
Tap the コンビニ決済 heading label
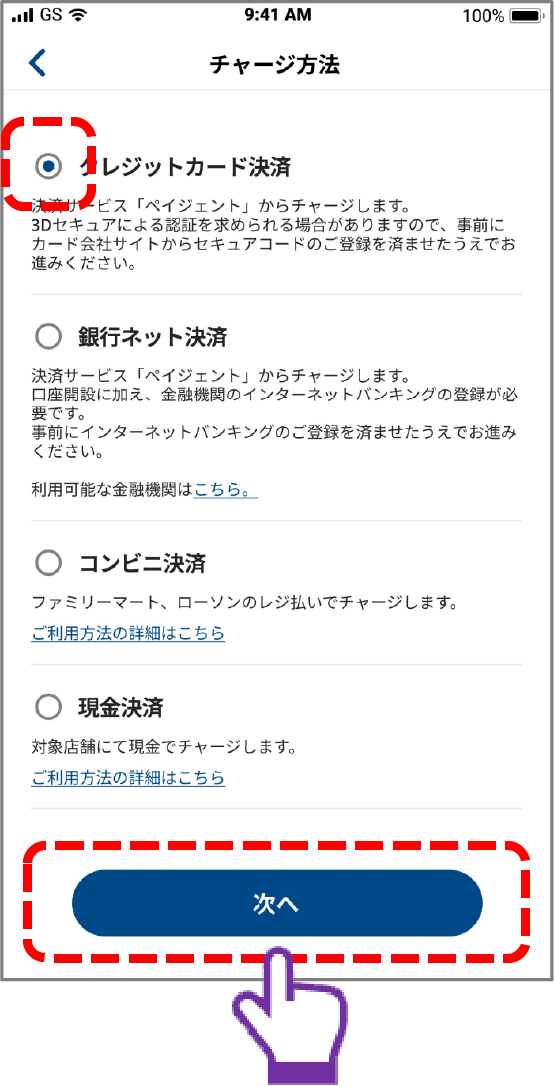click(x=142, y=564)
